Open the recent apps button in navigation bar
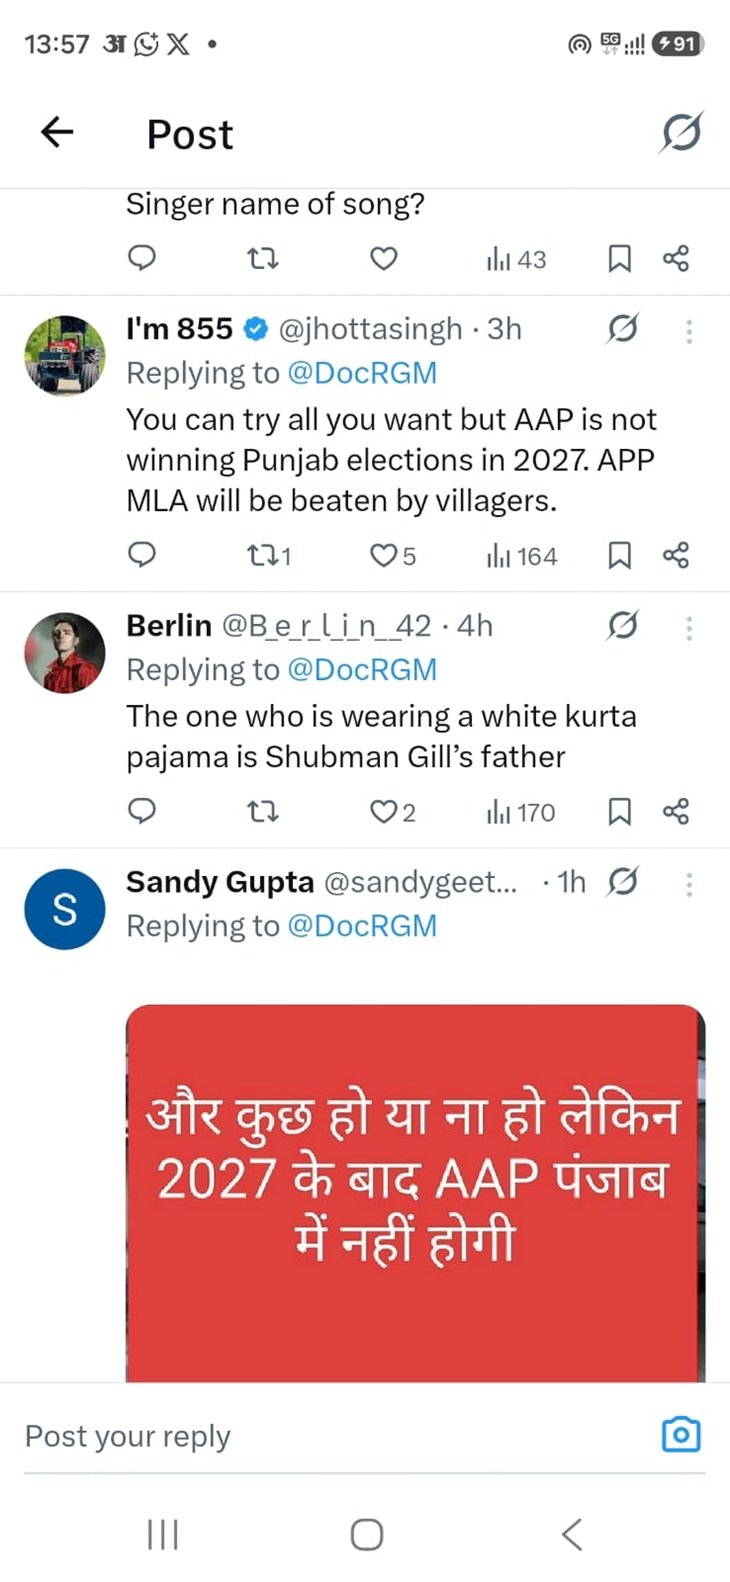 coord(163,1532)
